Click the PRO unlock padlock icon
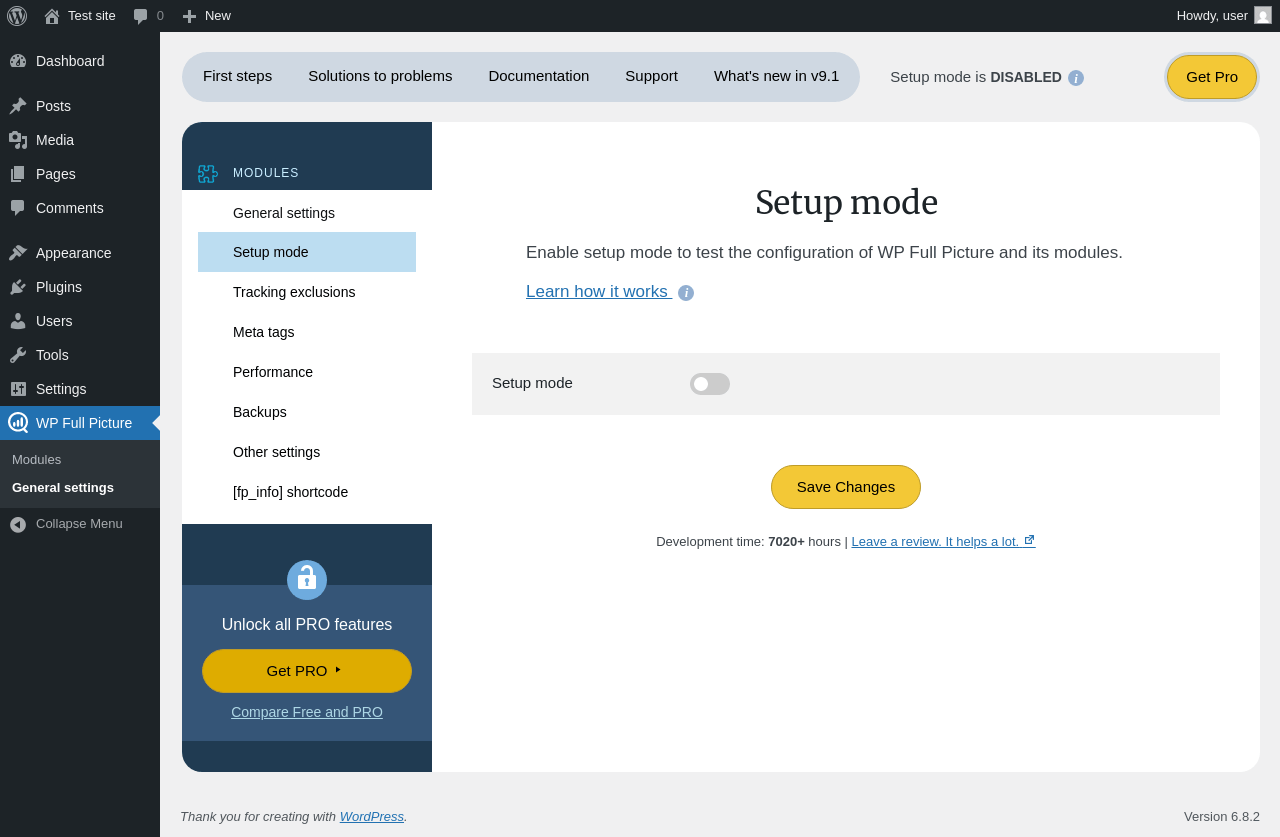This screenshot has width=1280, height=837. (307, 580)
